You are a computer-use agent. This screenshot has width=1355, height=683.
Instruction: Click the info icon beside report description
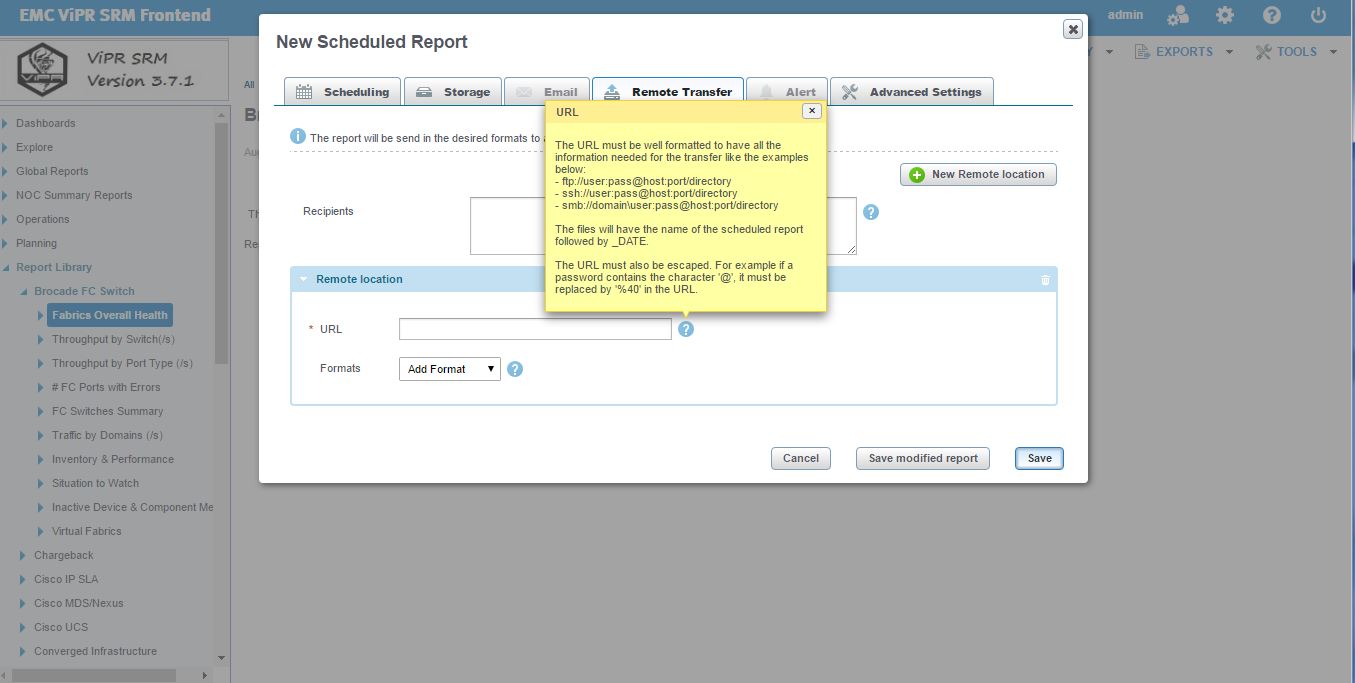tap(298, 136)
